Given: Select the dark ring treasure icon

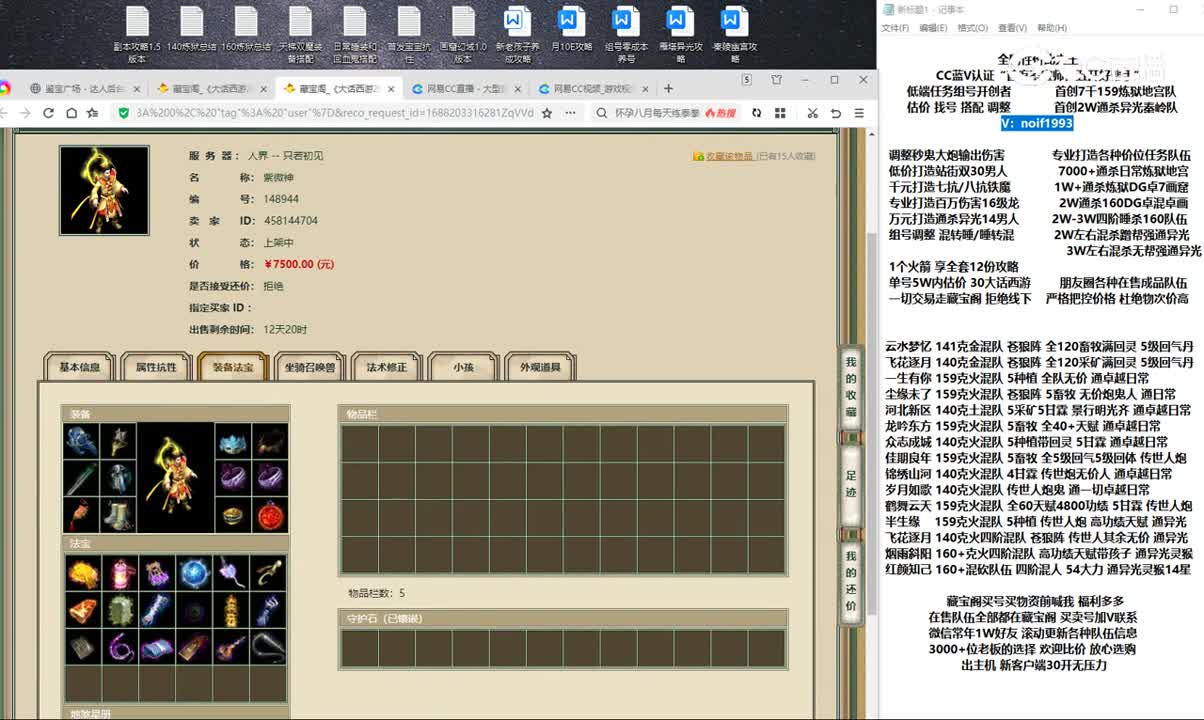Looking at the screenshot, I should tap(193, 610).
